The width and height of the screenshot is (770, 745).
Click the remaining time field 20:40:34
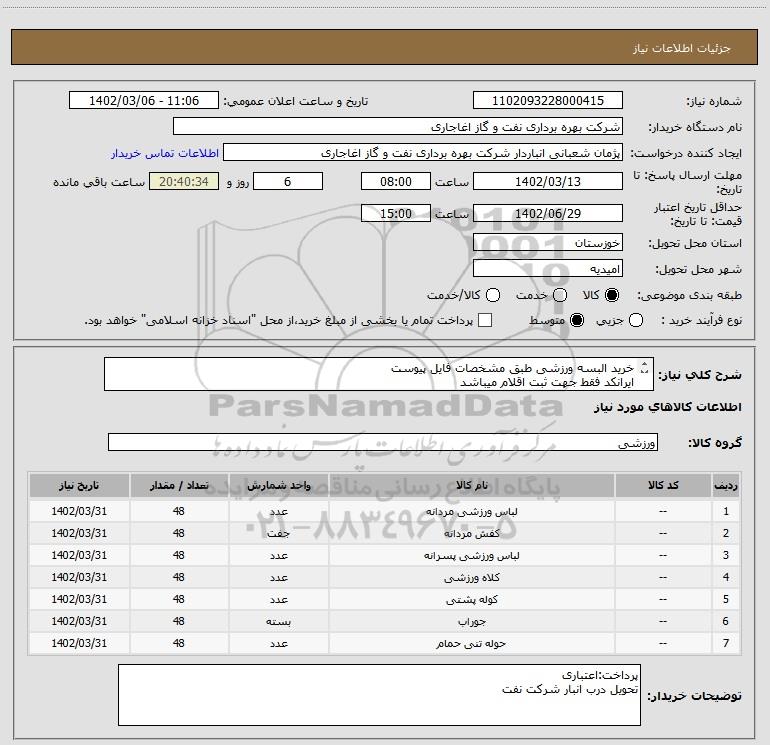184,181
